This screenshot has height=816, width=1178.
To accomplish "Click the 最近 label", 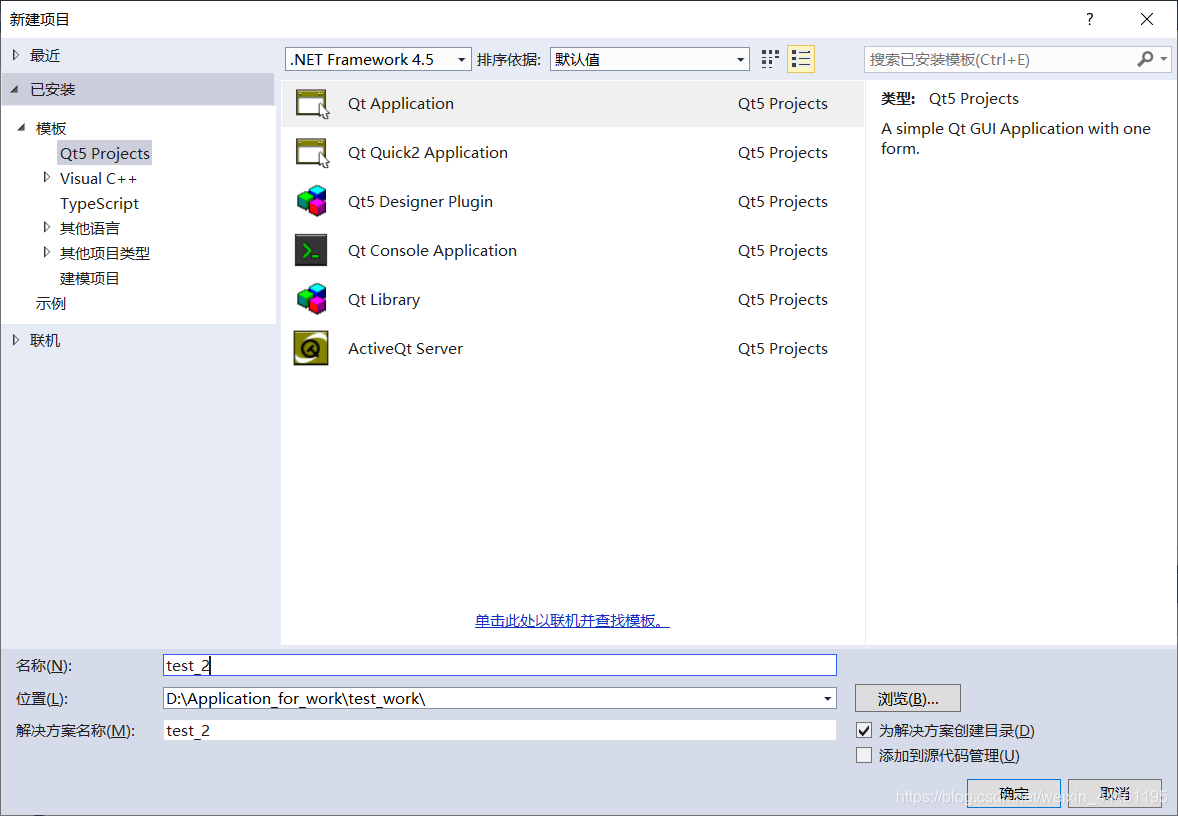I will click(x=45, y=56).
